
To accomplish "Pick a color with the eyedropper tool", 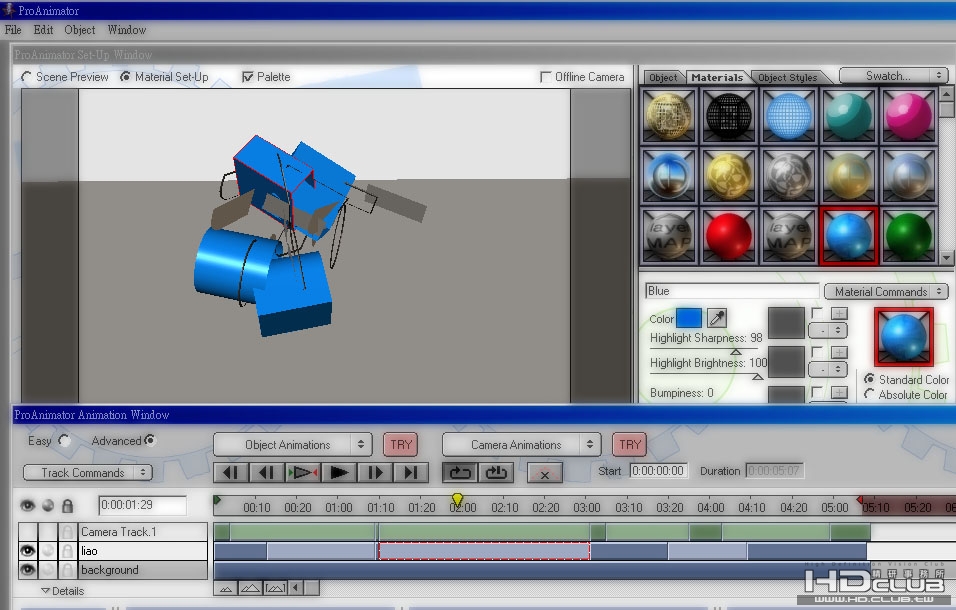I will tap(717, 317).
